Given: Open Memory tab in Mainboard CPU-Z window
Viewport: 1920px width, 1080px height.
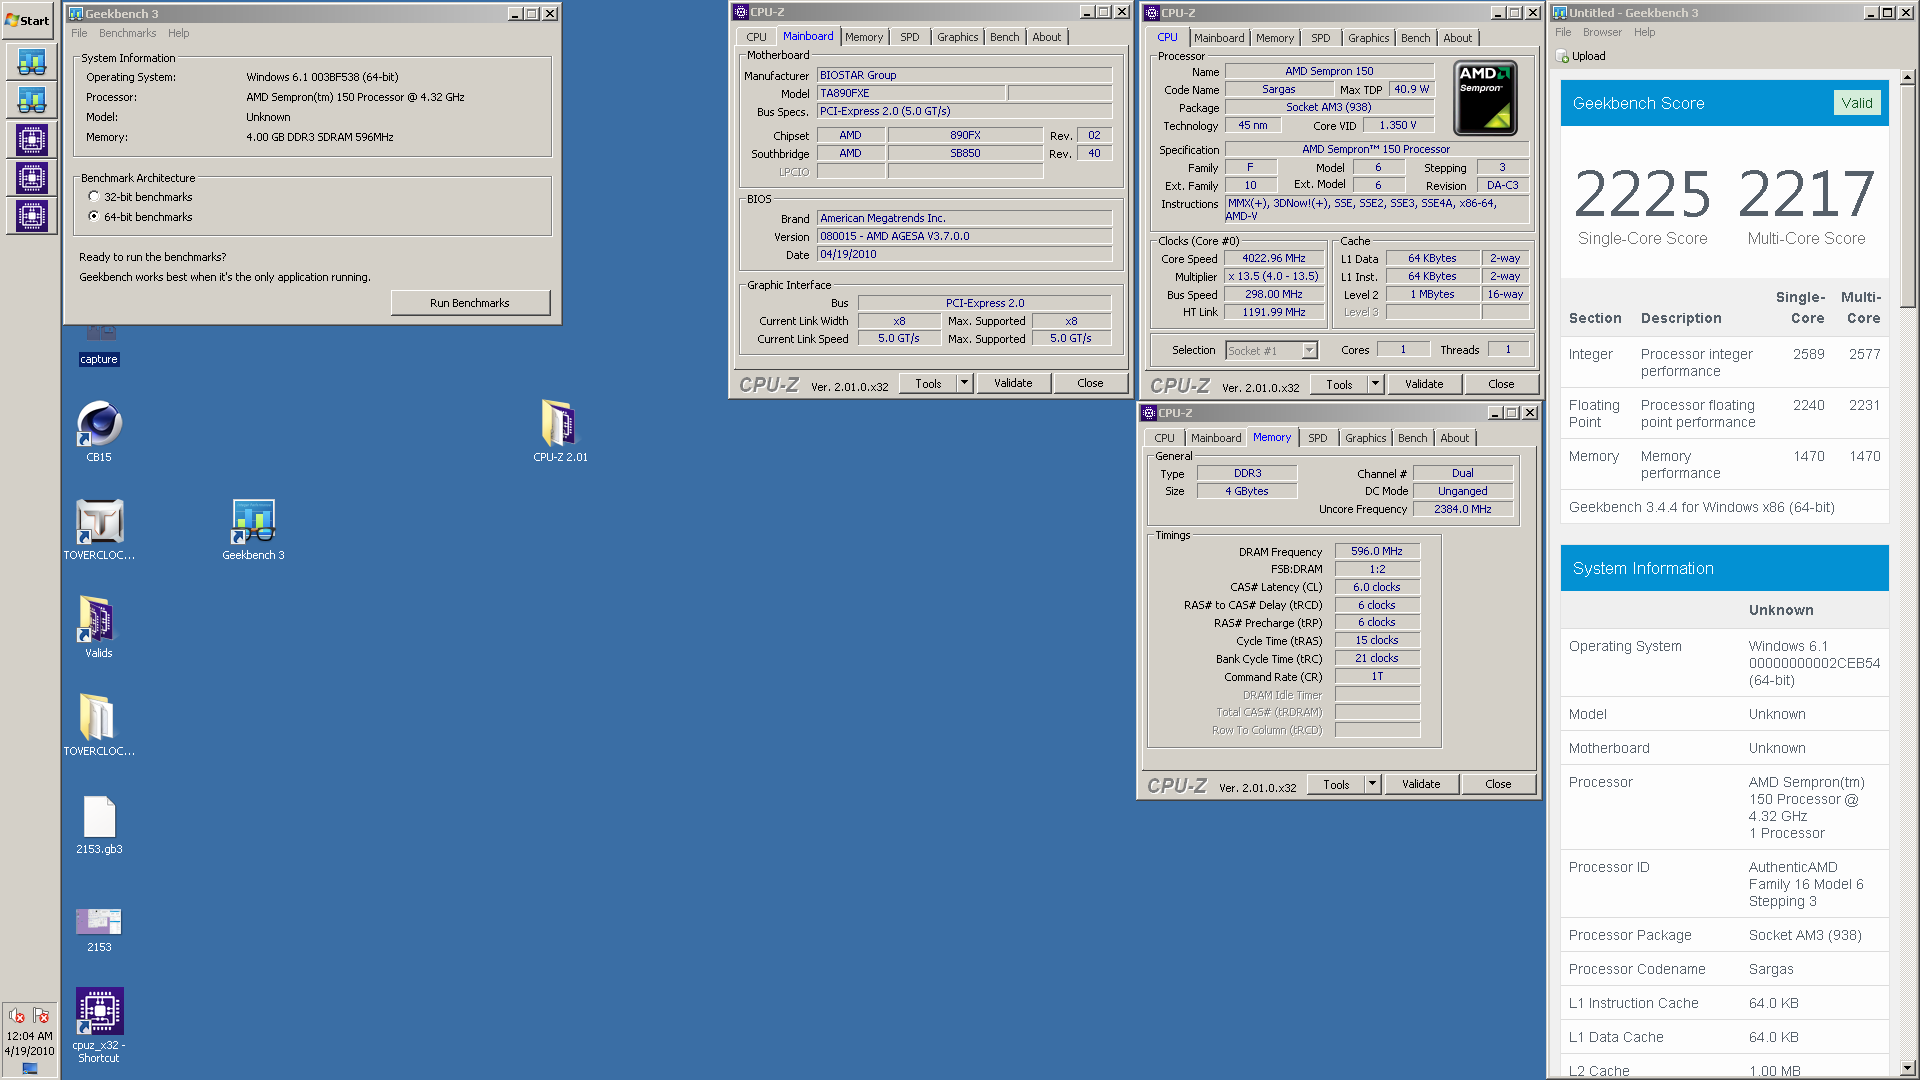Looking at the screenshot, I should (863, 37).
